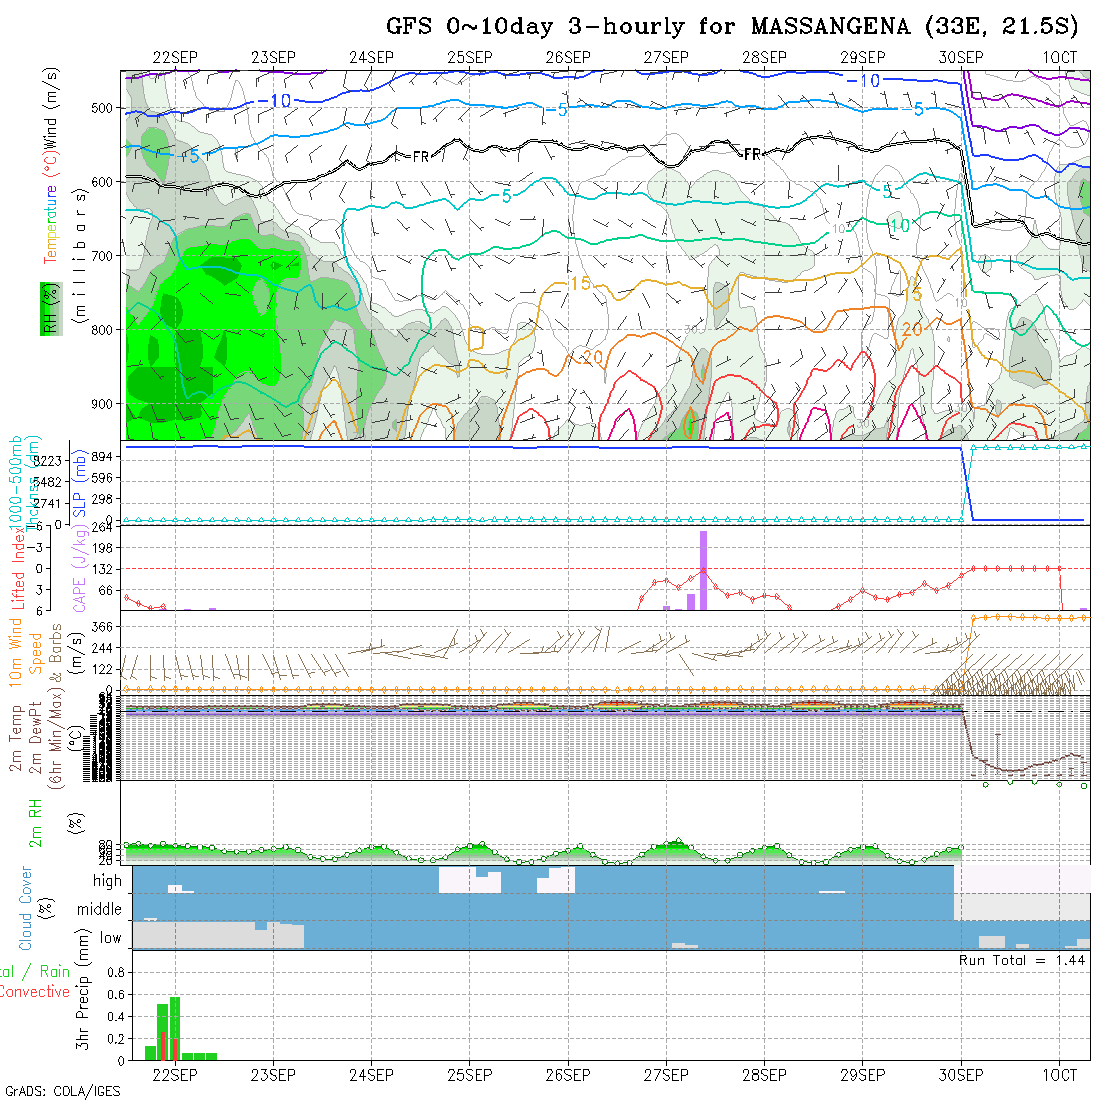Screen dimensions: 1100x1100
Task: Click the 1OCT label on bottom axis
Action: 1059,1075
